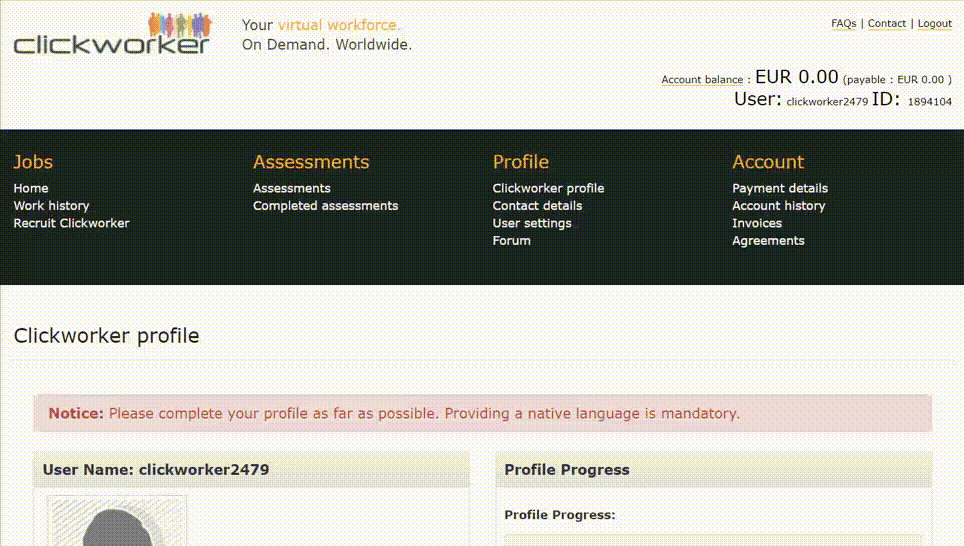The height and width of the screenshot is (546, 964).
Task: Click the Profile Progress panel header
Action: [713, 470]
